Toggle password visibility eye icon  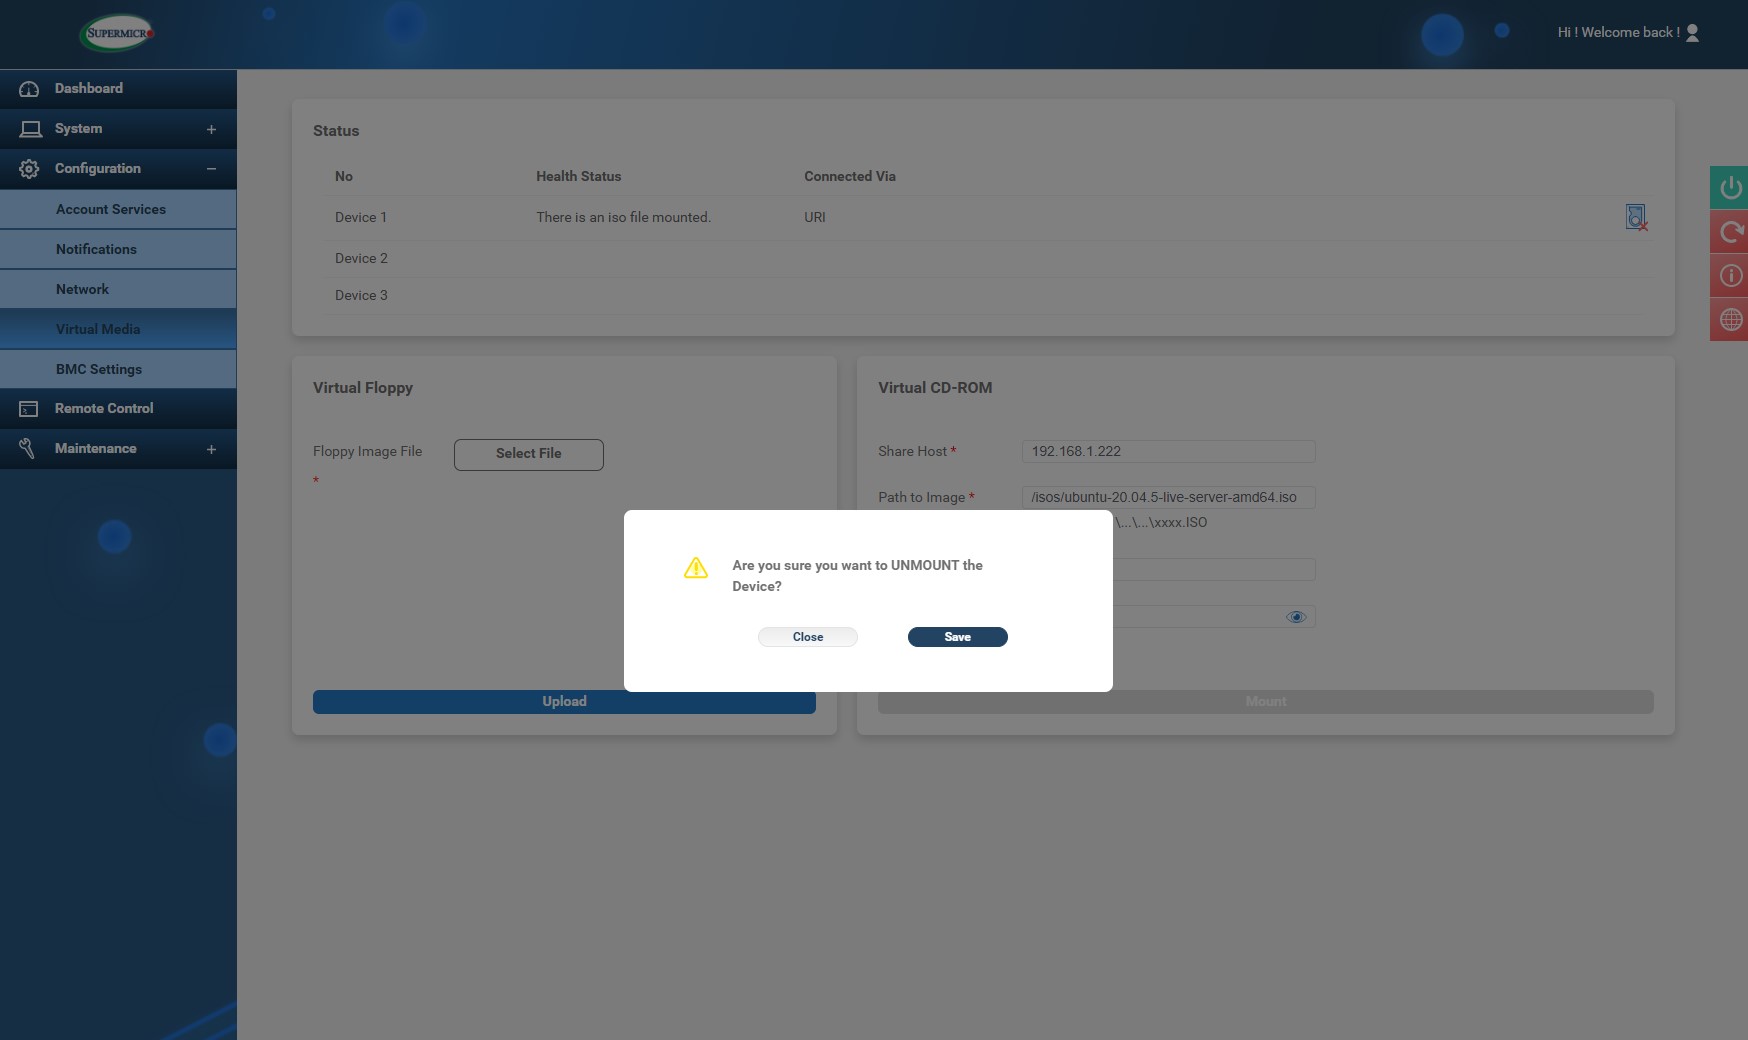pyautogui.click(x=1296, y=617)
